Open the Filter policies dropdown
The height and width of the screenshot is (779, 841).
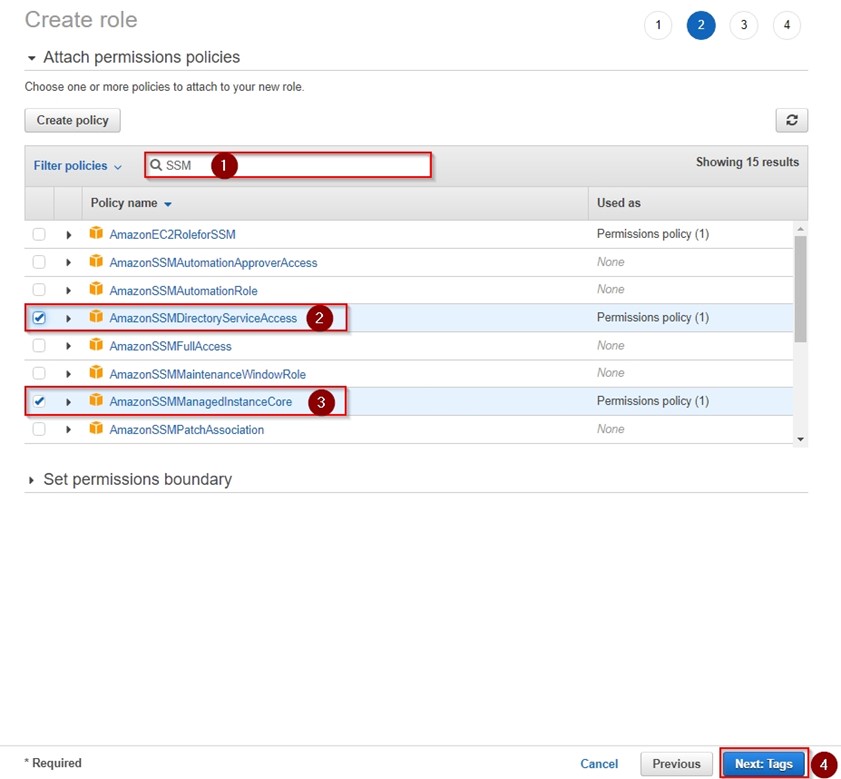[77, 166]
